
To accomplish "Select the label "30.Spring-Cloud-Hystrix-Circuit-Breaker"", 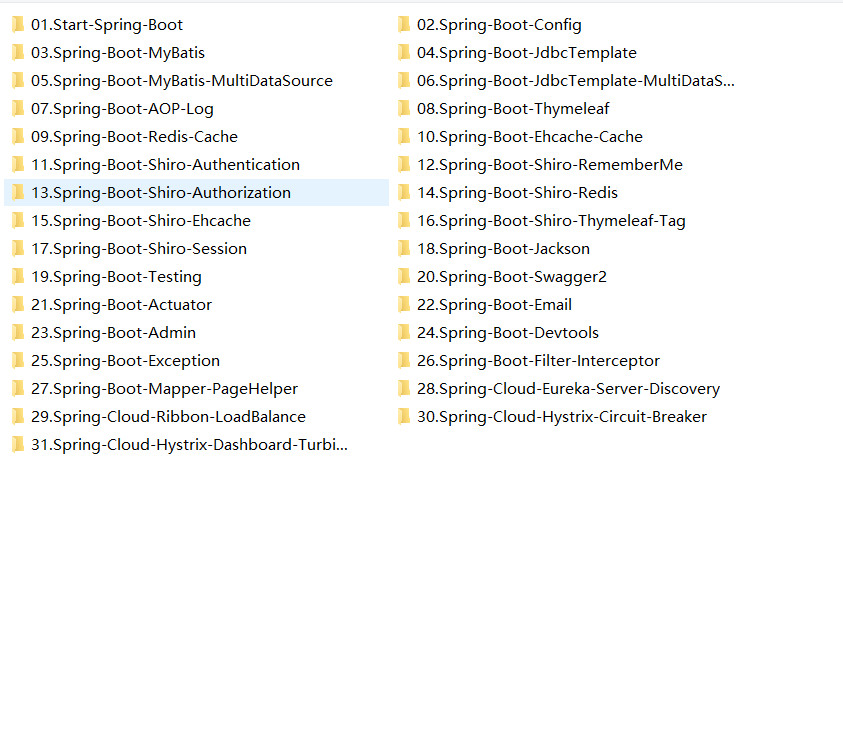I will [x=562, y=417].
